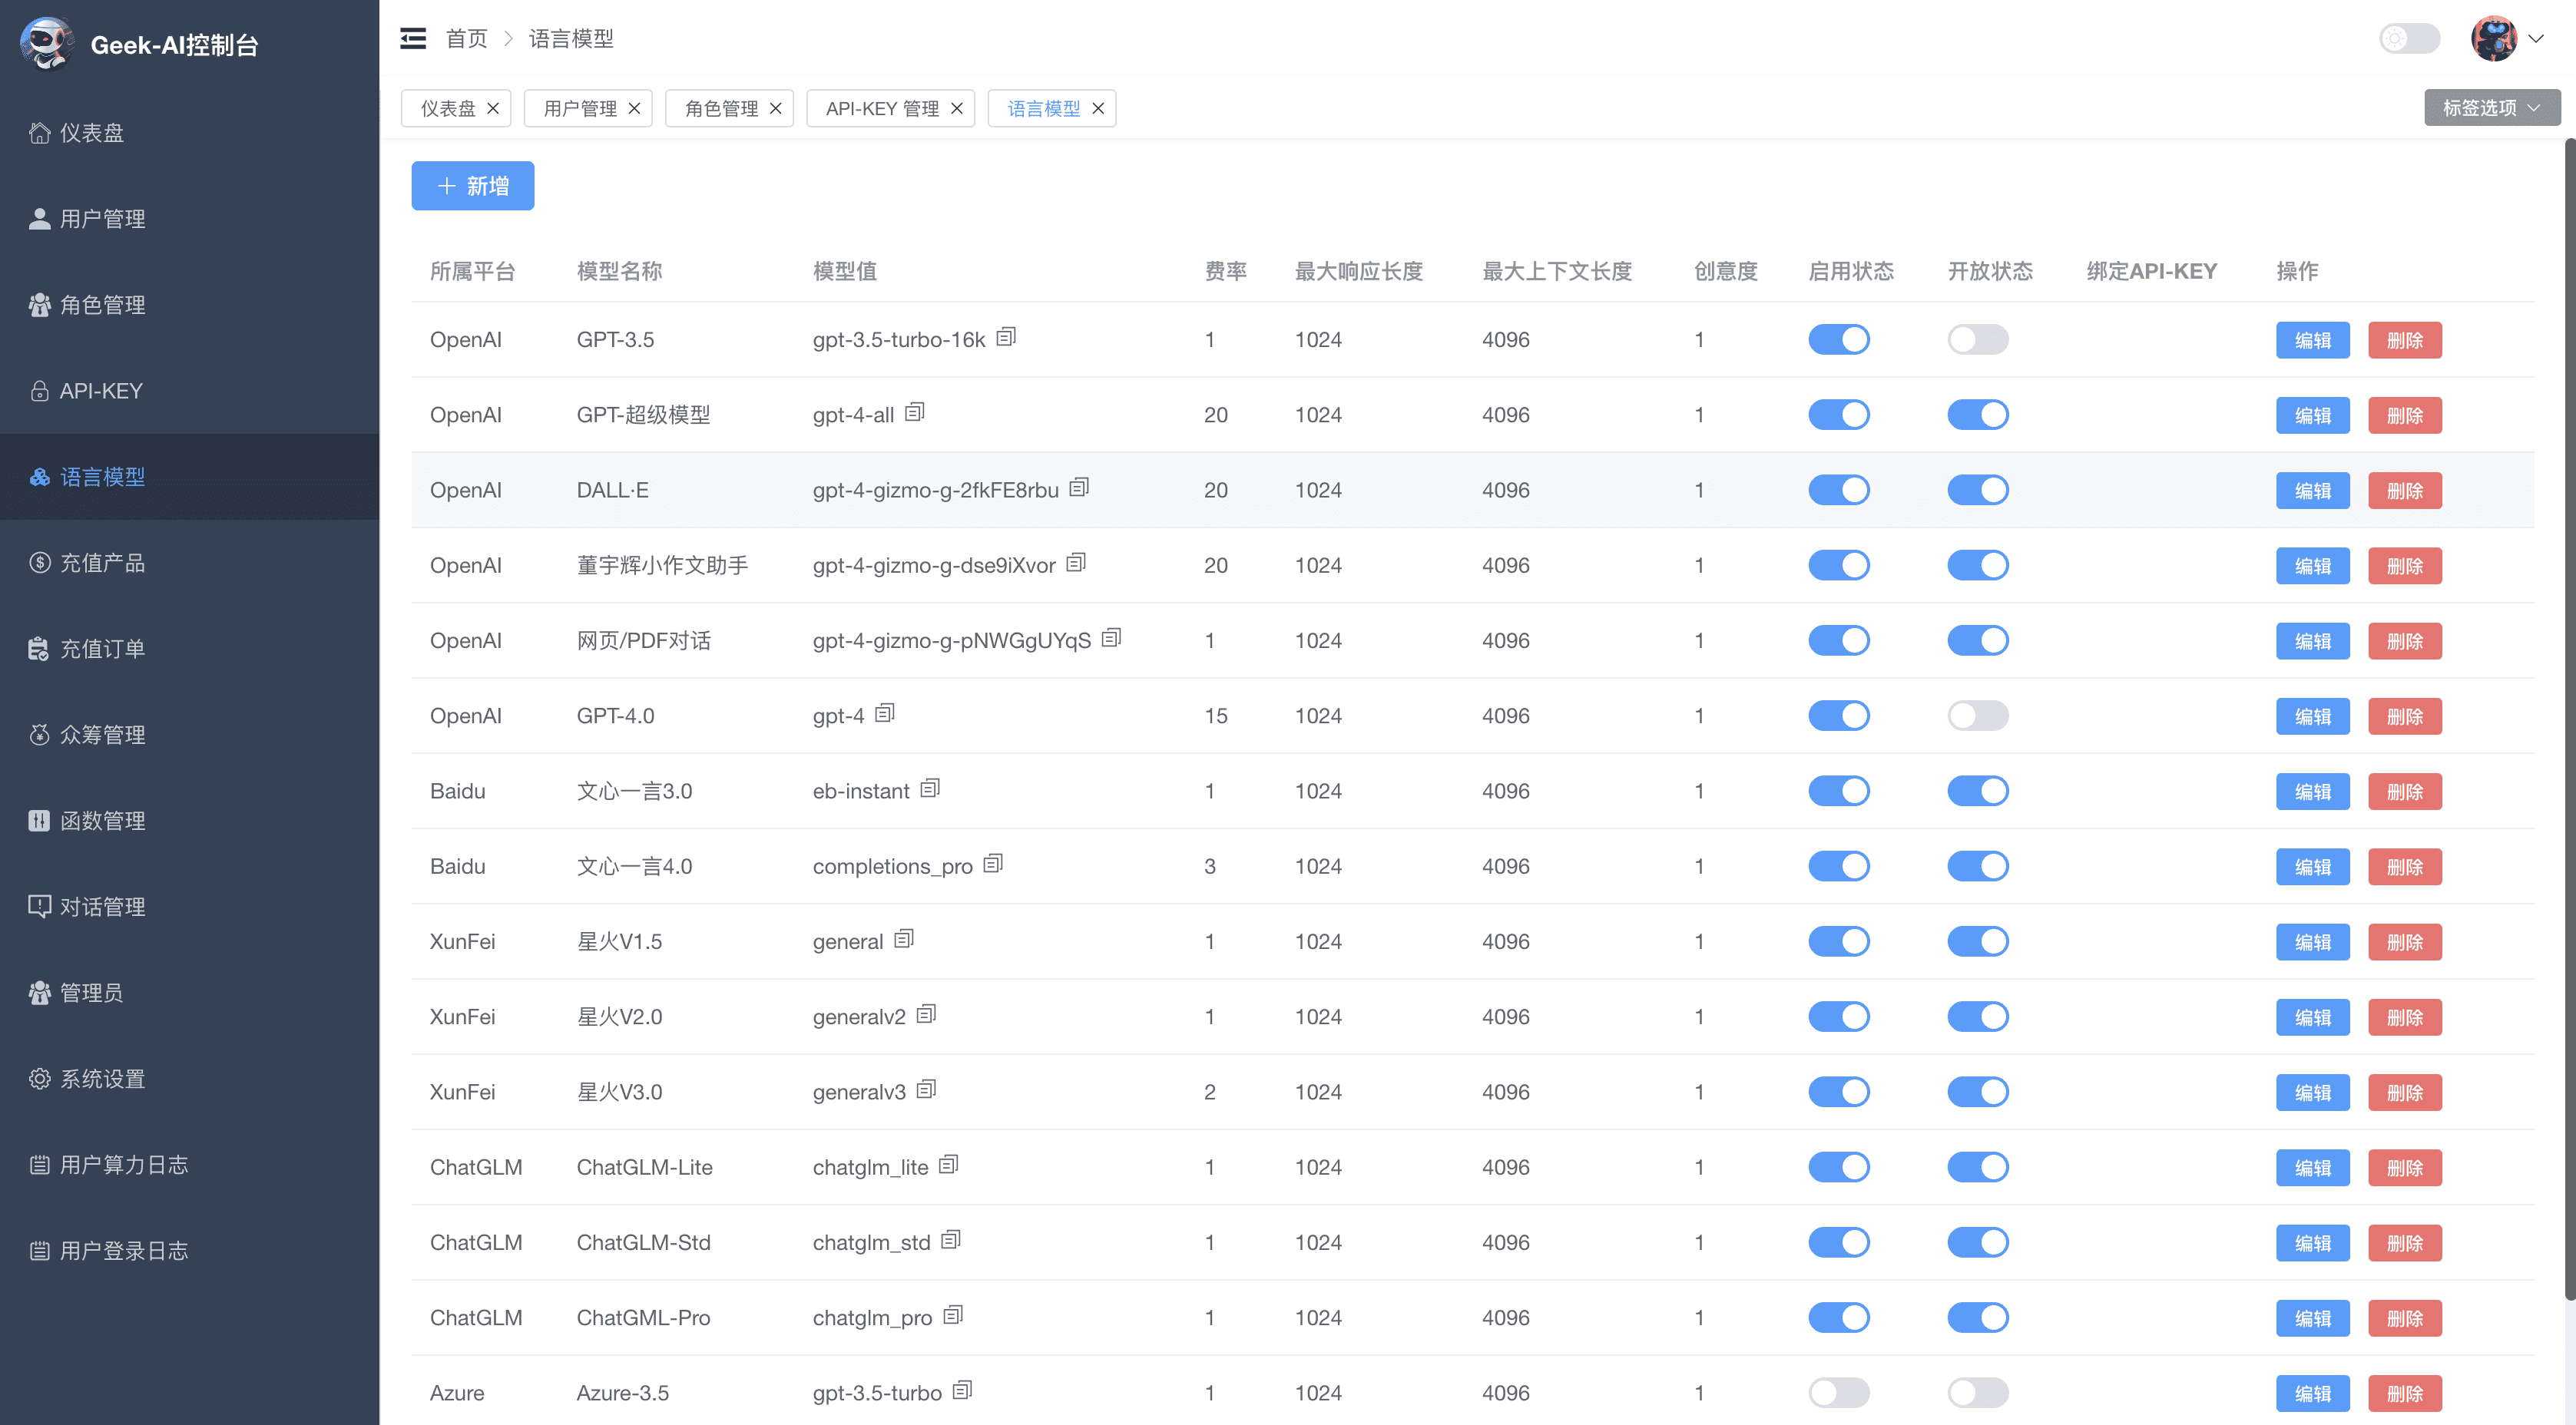Copy the gpt-3.5-turbo-16k model value
The width and height of the screenshot is (2576, 1425).
coord(1006,337)
